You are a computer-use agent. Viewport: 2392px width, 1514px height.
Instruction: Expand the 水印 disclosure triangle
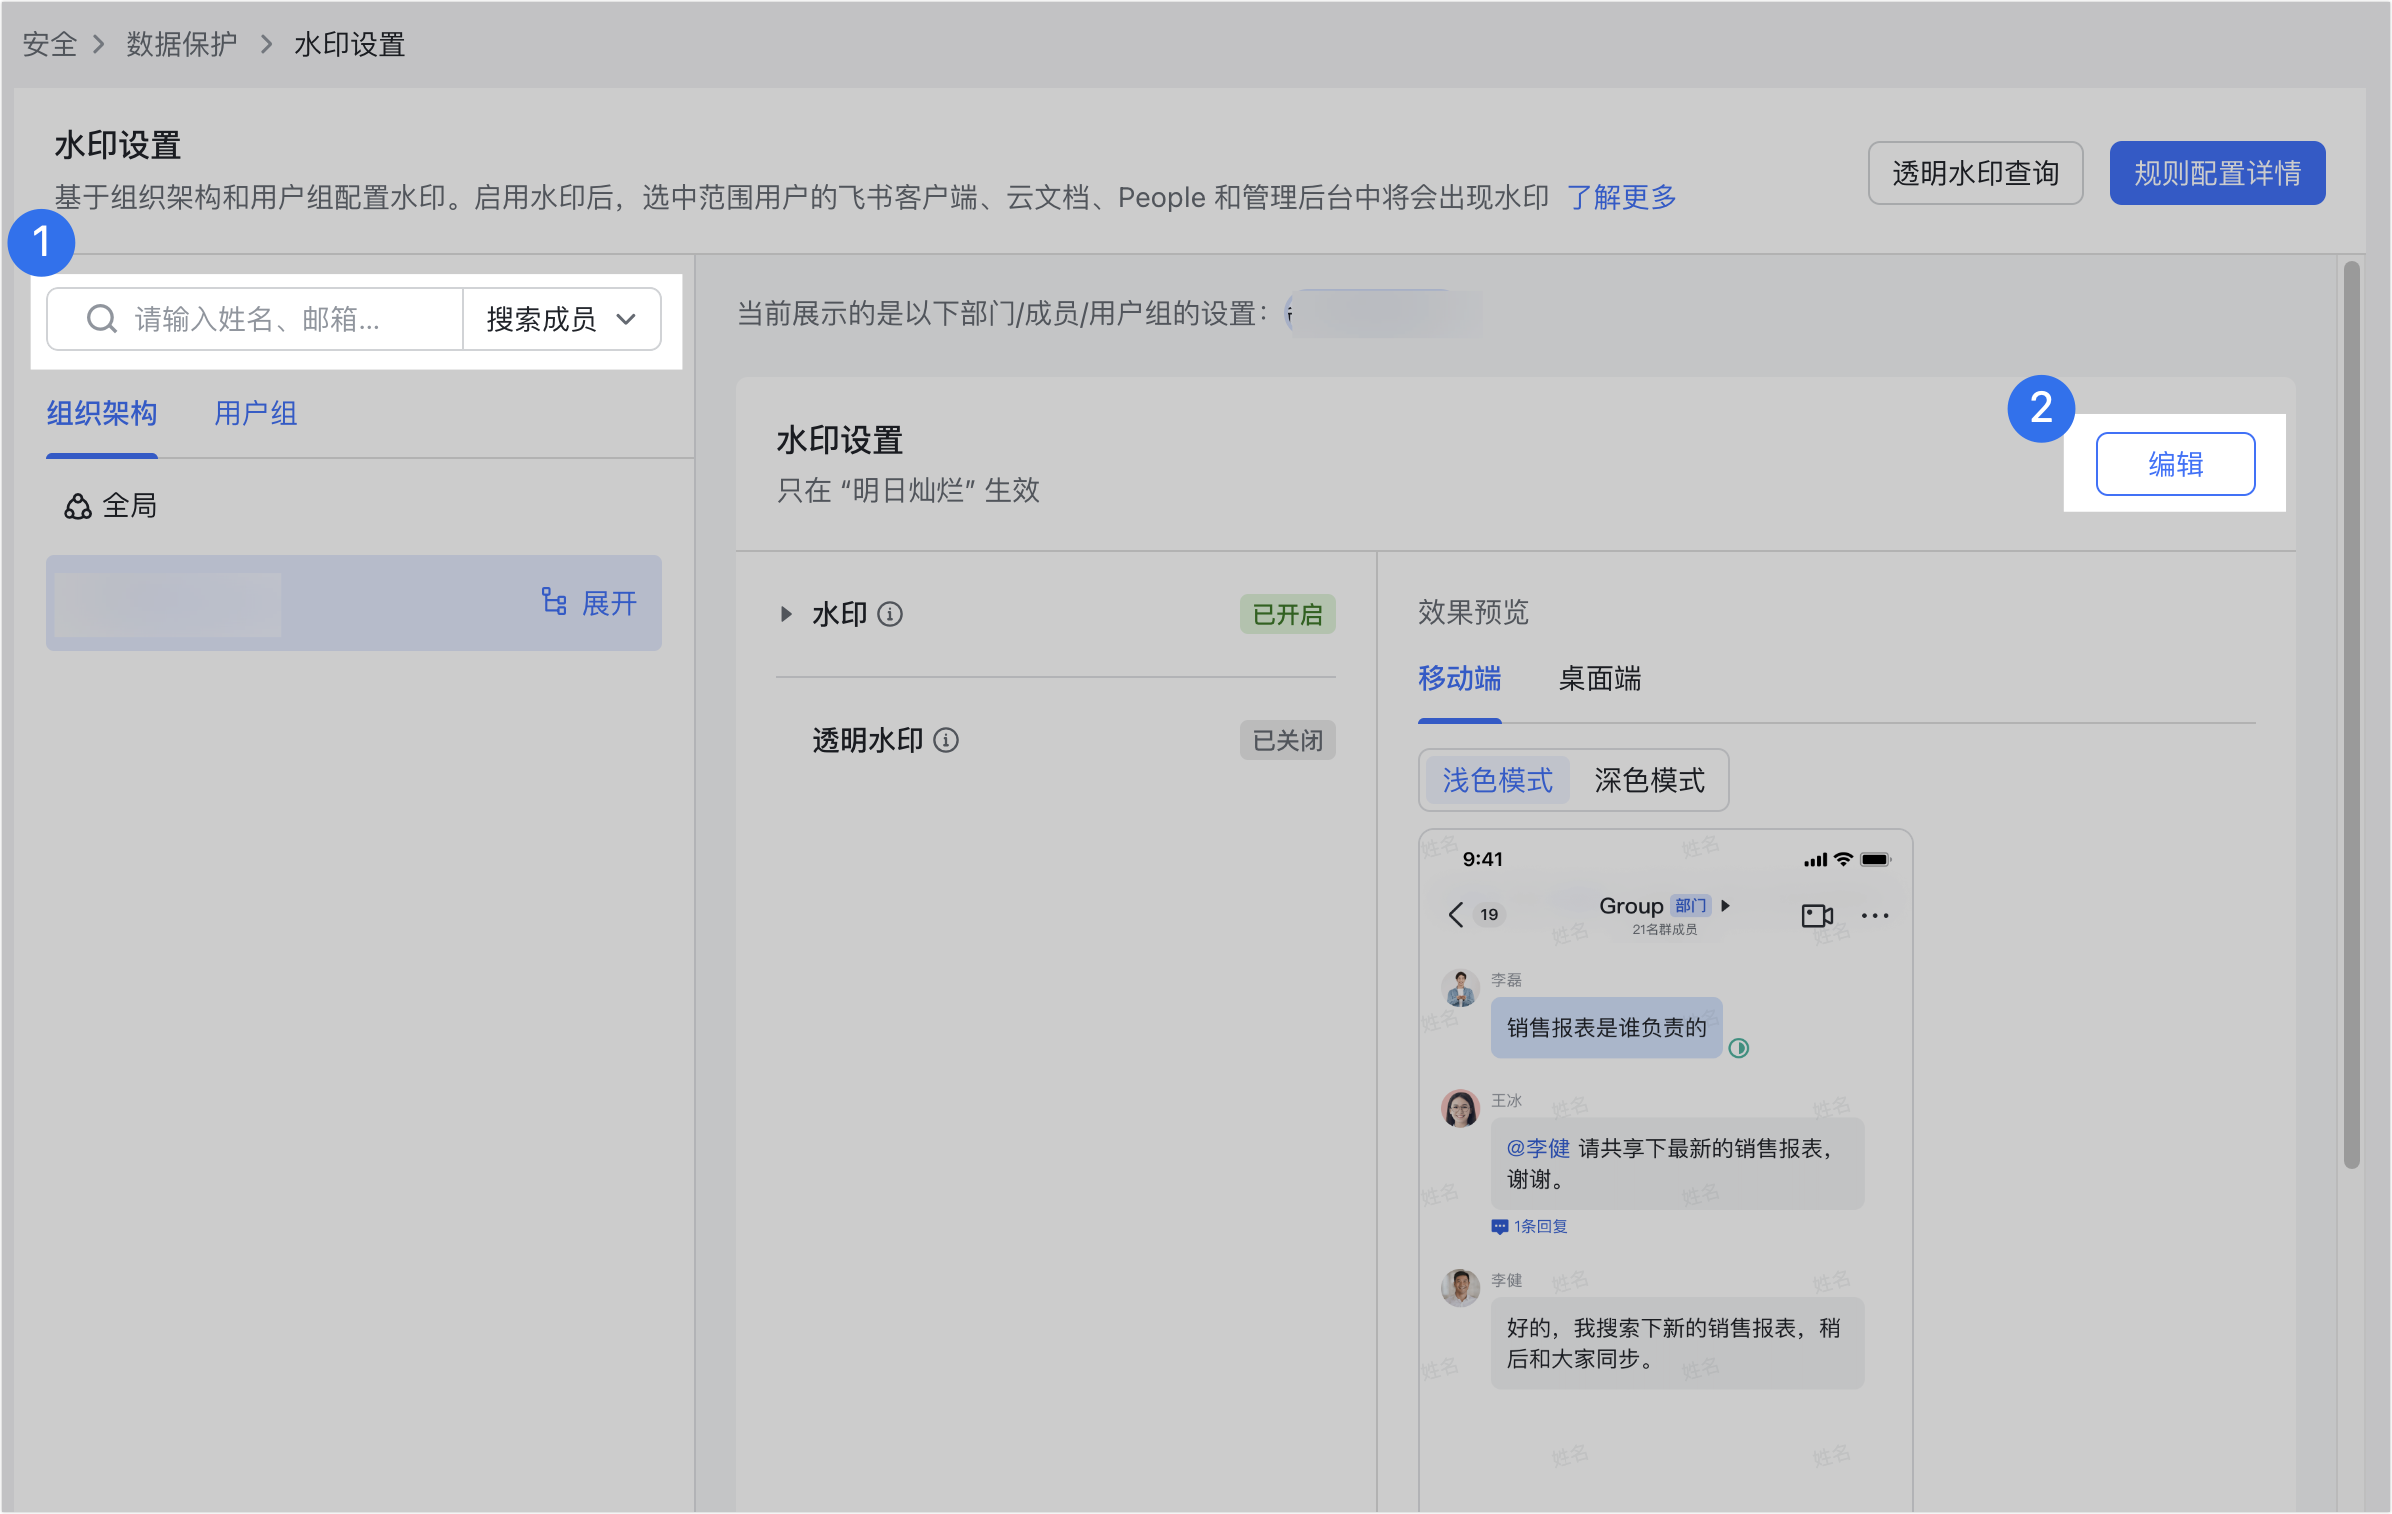[786, 614]
